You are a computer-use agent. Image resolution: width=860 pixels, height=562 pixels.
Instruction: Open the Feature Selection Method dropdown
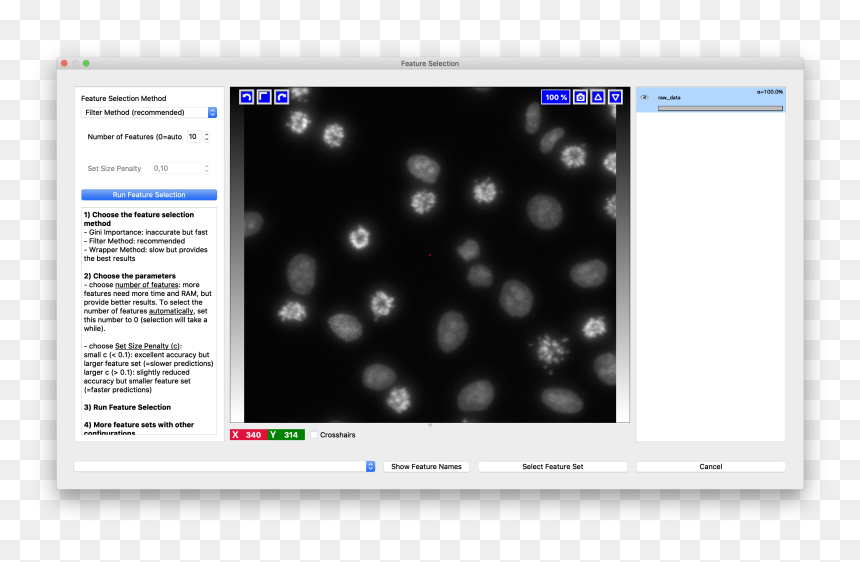(x=149, y=112)
